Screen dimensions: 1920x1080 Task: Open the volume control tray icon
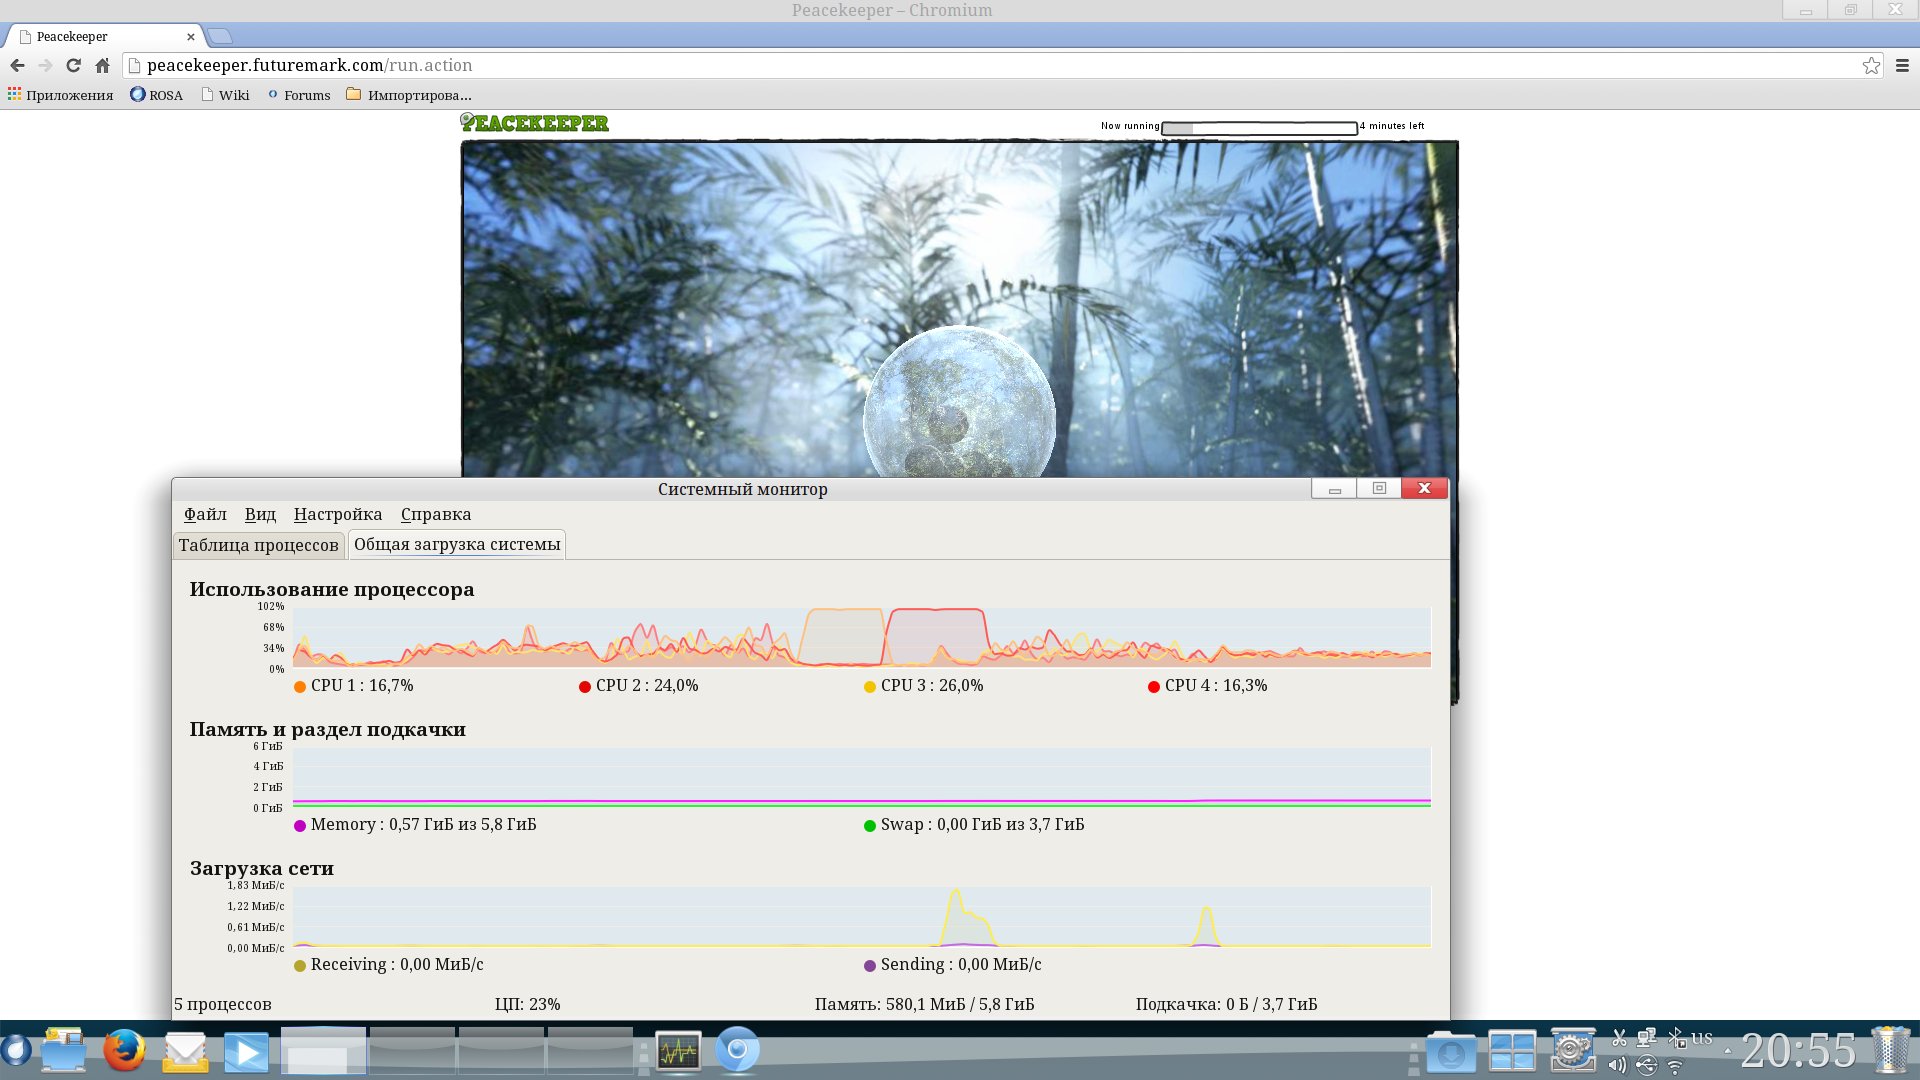click(1617, 1066)
